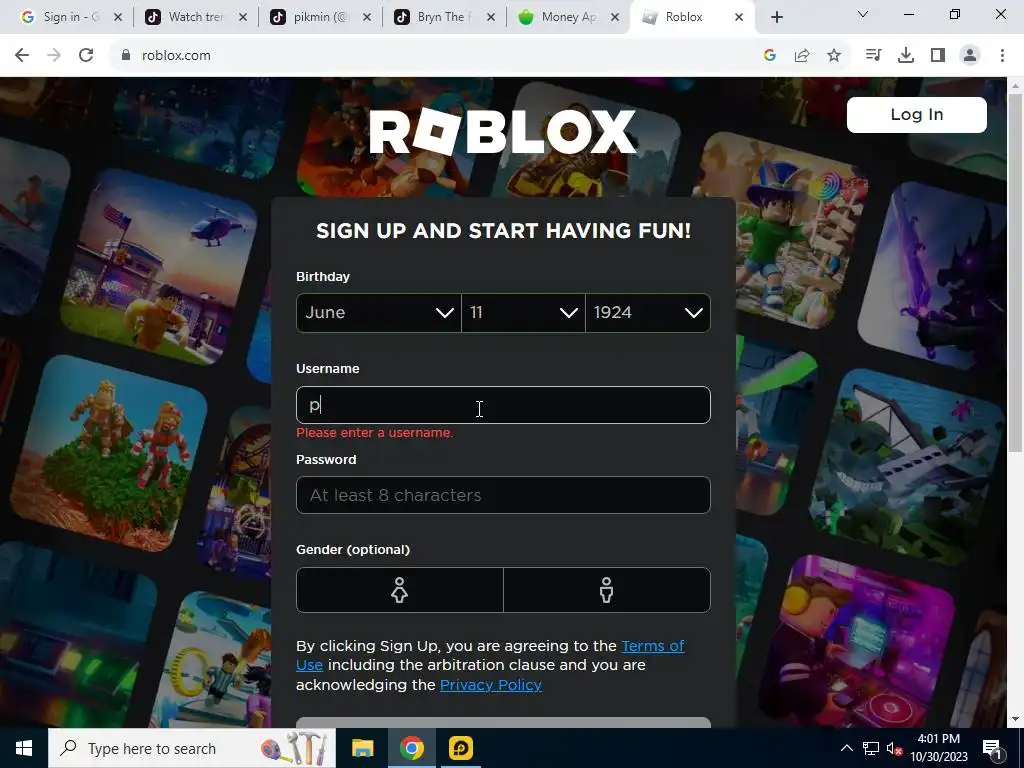Reload the roblox.com page
This screenshot has height=768, width=1024.
86,56
